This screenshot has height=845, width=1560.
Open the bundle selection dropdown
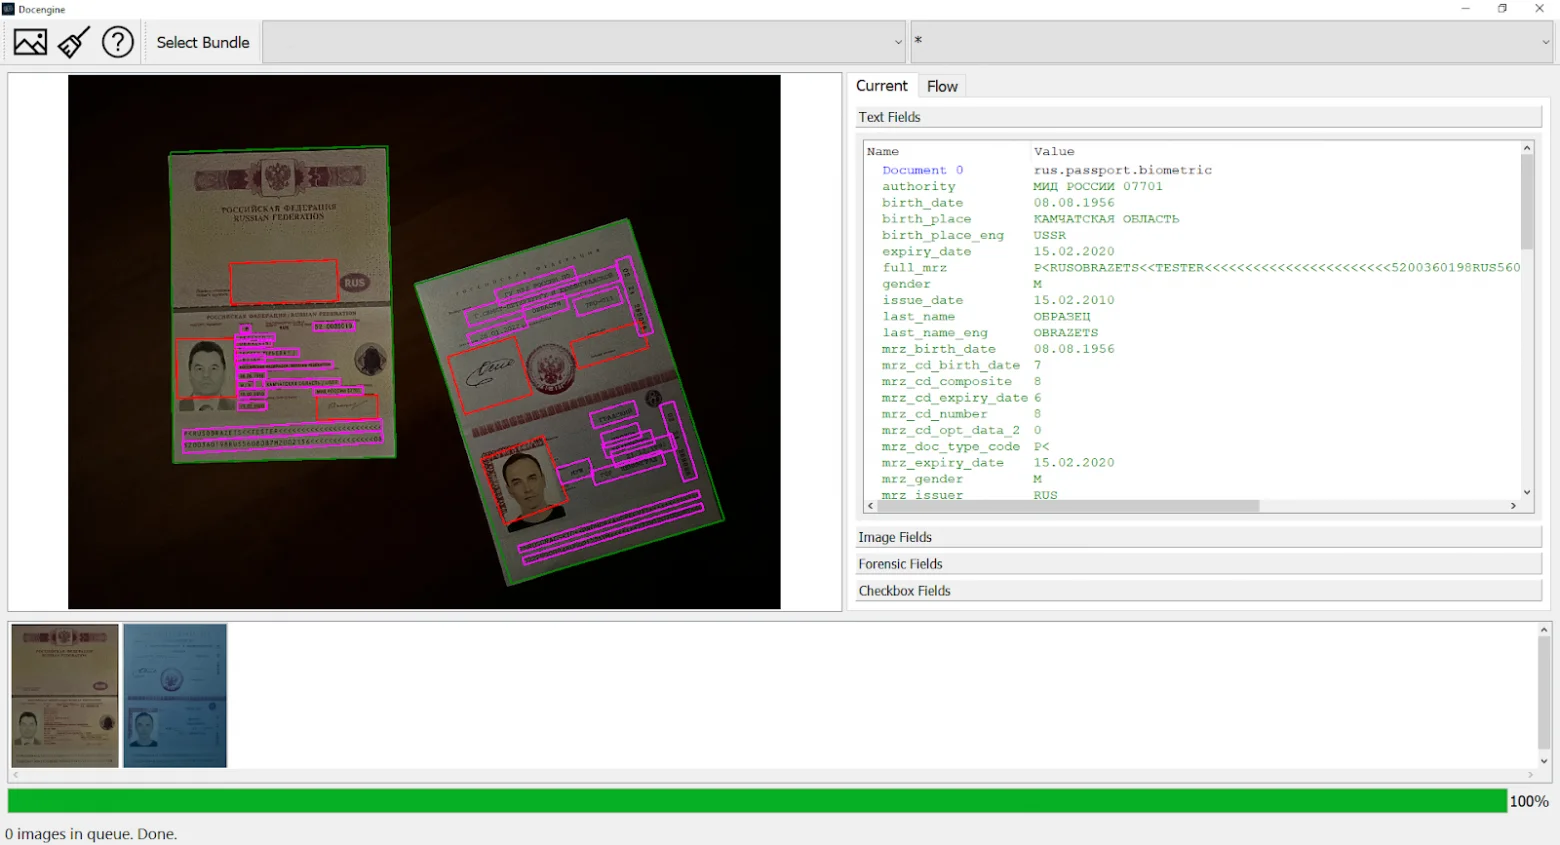584,42
